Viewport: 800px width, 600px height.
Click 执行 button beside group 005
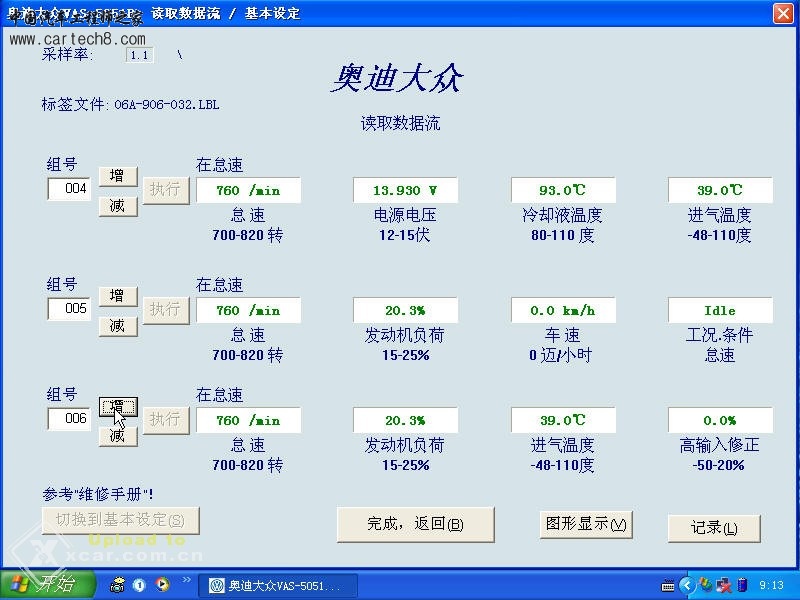[x=166, y=310]
